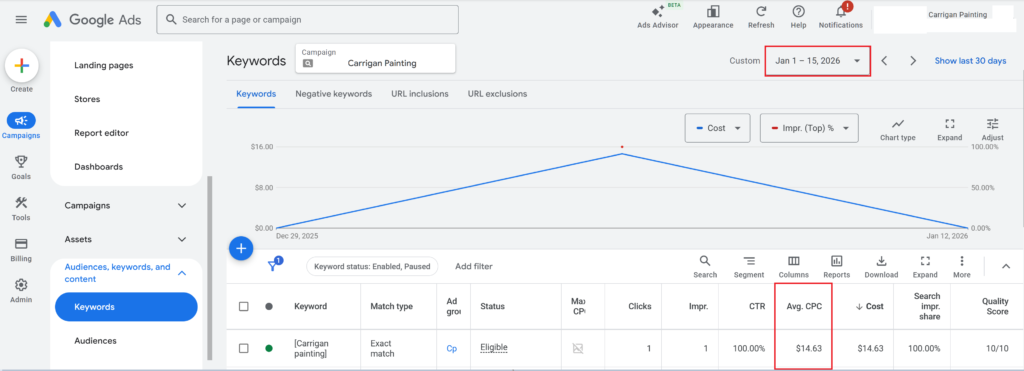Viewport: 1024px width, 371px height.
Task: Collapse Audiences, keywords, and content section
Action: [126, 273]
